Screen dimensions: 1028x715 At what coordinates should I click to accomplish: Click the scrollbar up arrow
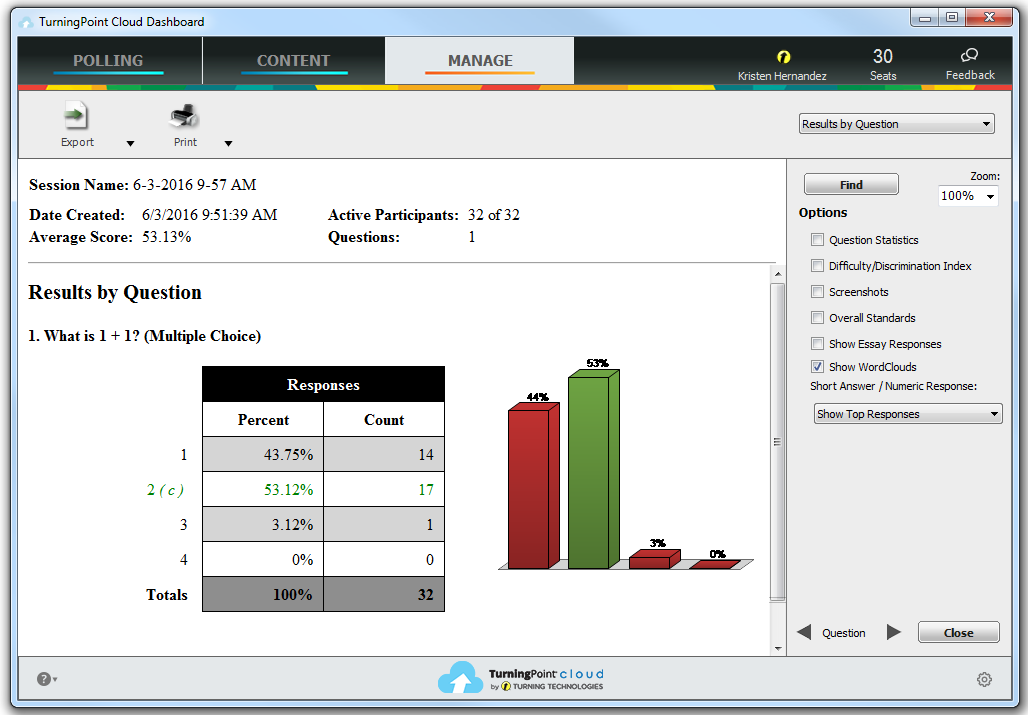pyautogui.click(x=778, y=274)
